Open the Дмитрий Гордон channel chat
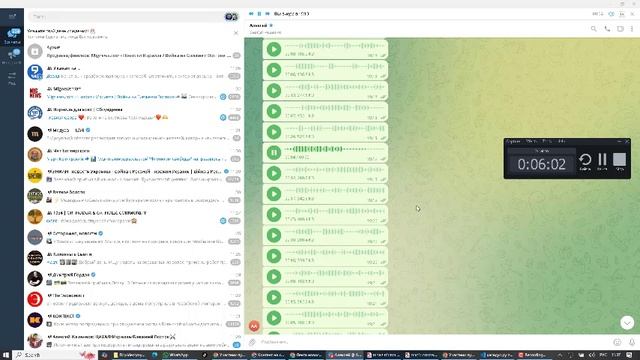The width and height of the screenshot is (640, 360). click(x=134, y=278)
